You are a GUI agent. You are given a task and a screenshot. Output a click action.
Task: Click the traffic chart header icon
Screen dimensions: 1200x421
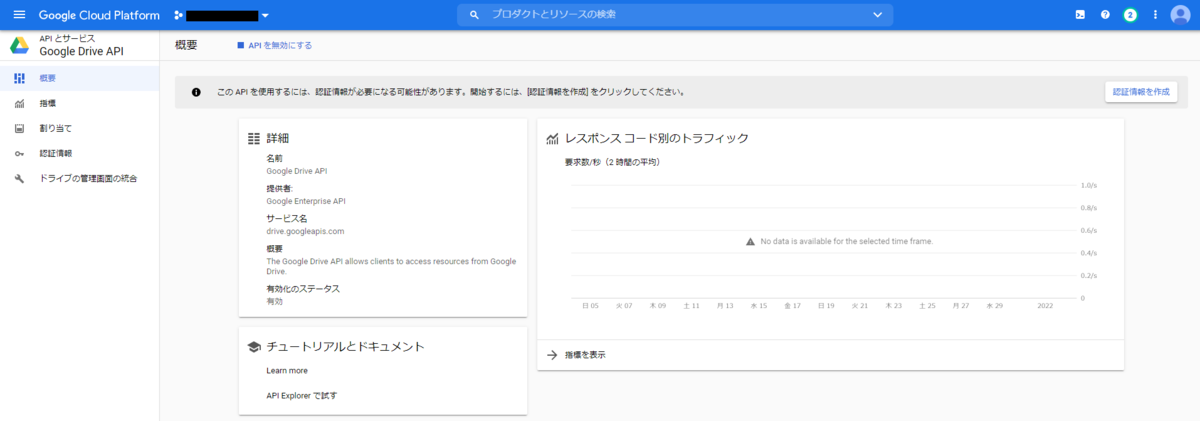point(552,138)
